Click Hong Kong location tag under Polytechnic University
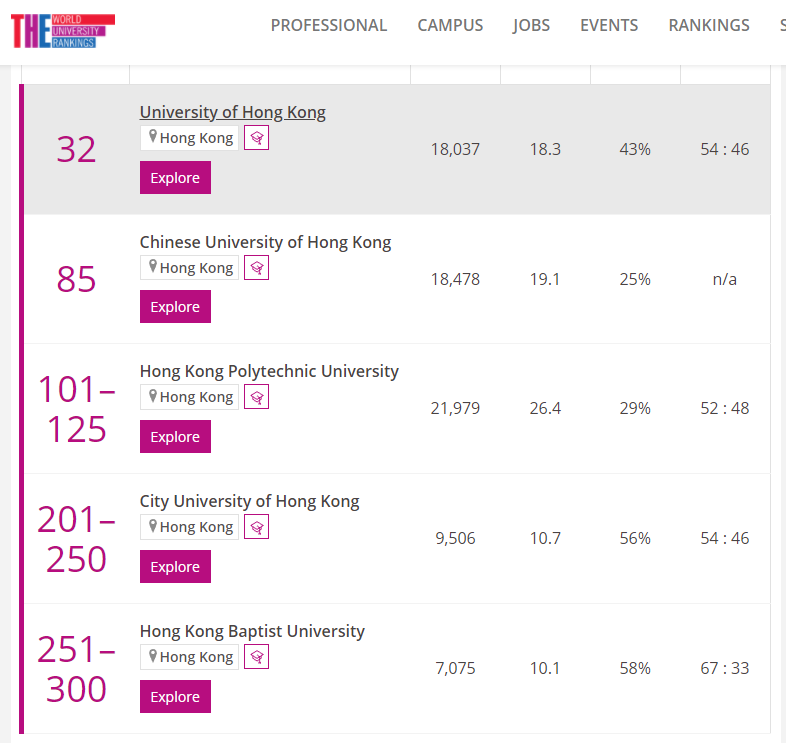Image resolution: width=786 pixels, height=743 pixels. pyautogui.click(x=189, y=397)
